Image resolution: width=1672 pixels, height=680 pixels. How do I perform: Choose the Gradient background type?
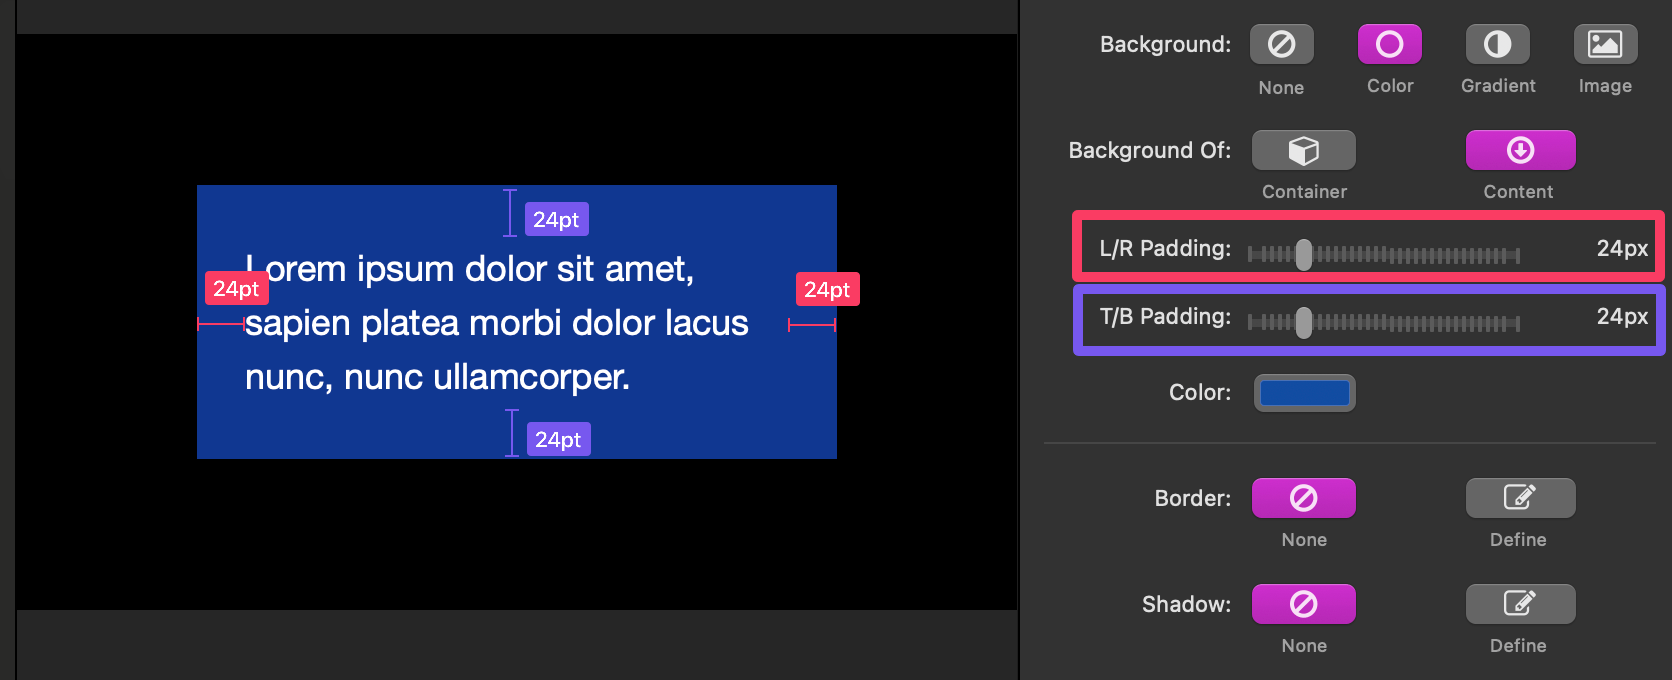click(x=1497, y=45)
